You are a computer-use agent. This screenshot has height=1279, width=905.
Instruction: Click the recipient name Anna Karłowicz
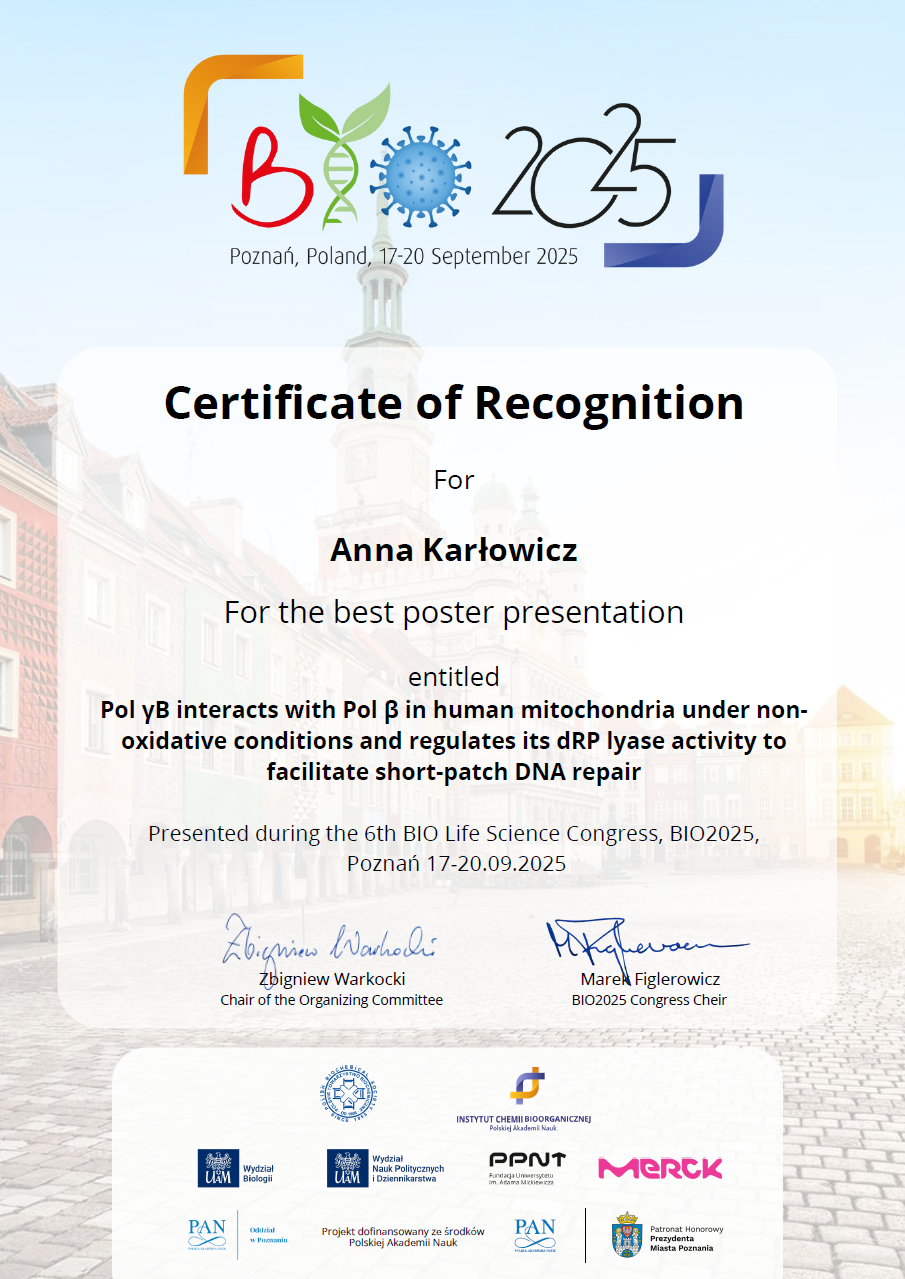pyautogui.click(x=453, y=549)
